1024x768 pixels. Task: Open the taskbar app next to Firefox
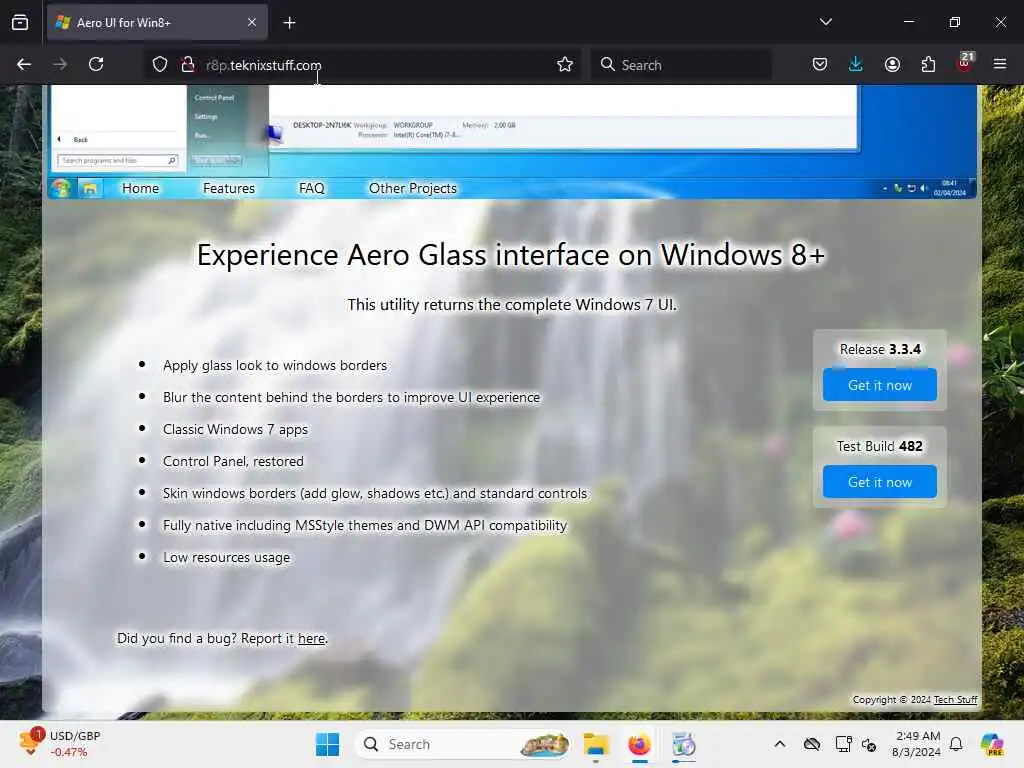pos(683,744)
